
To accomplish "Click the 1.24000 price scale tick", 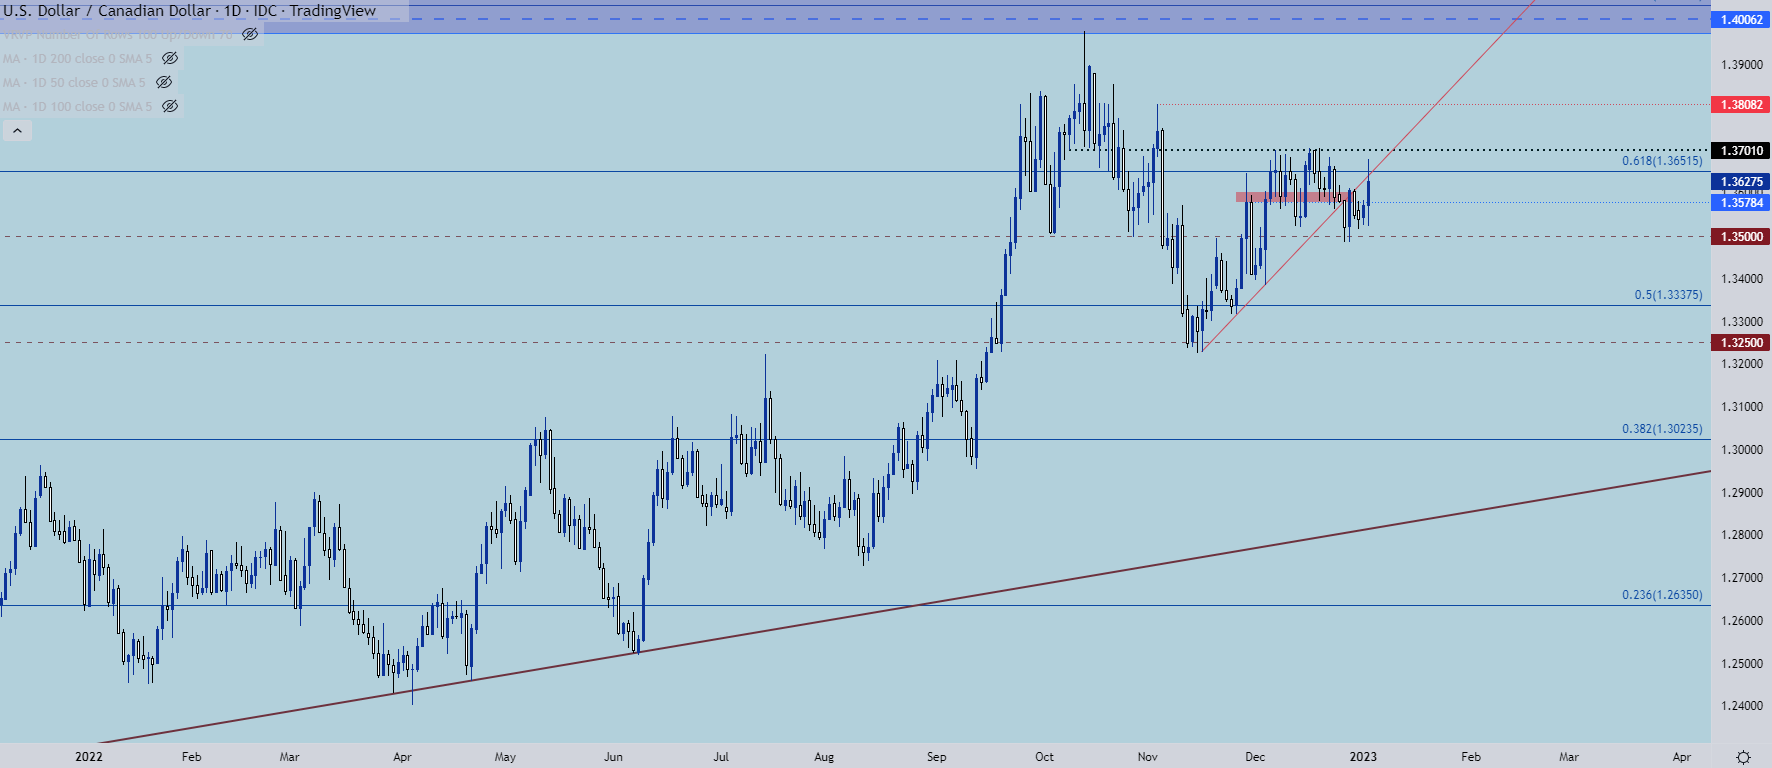I will (x=1741, y=706).
